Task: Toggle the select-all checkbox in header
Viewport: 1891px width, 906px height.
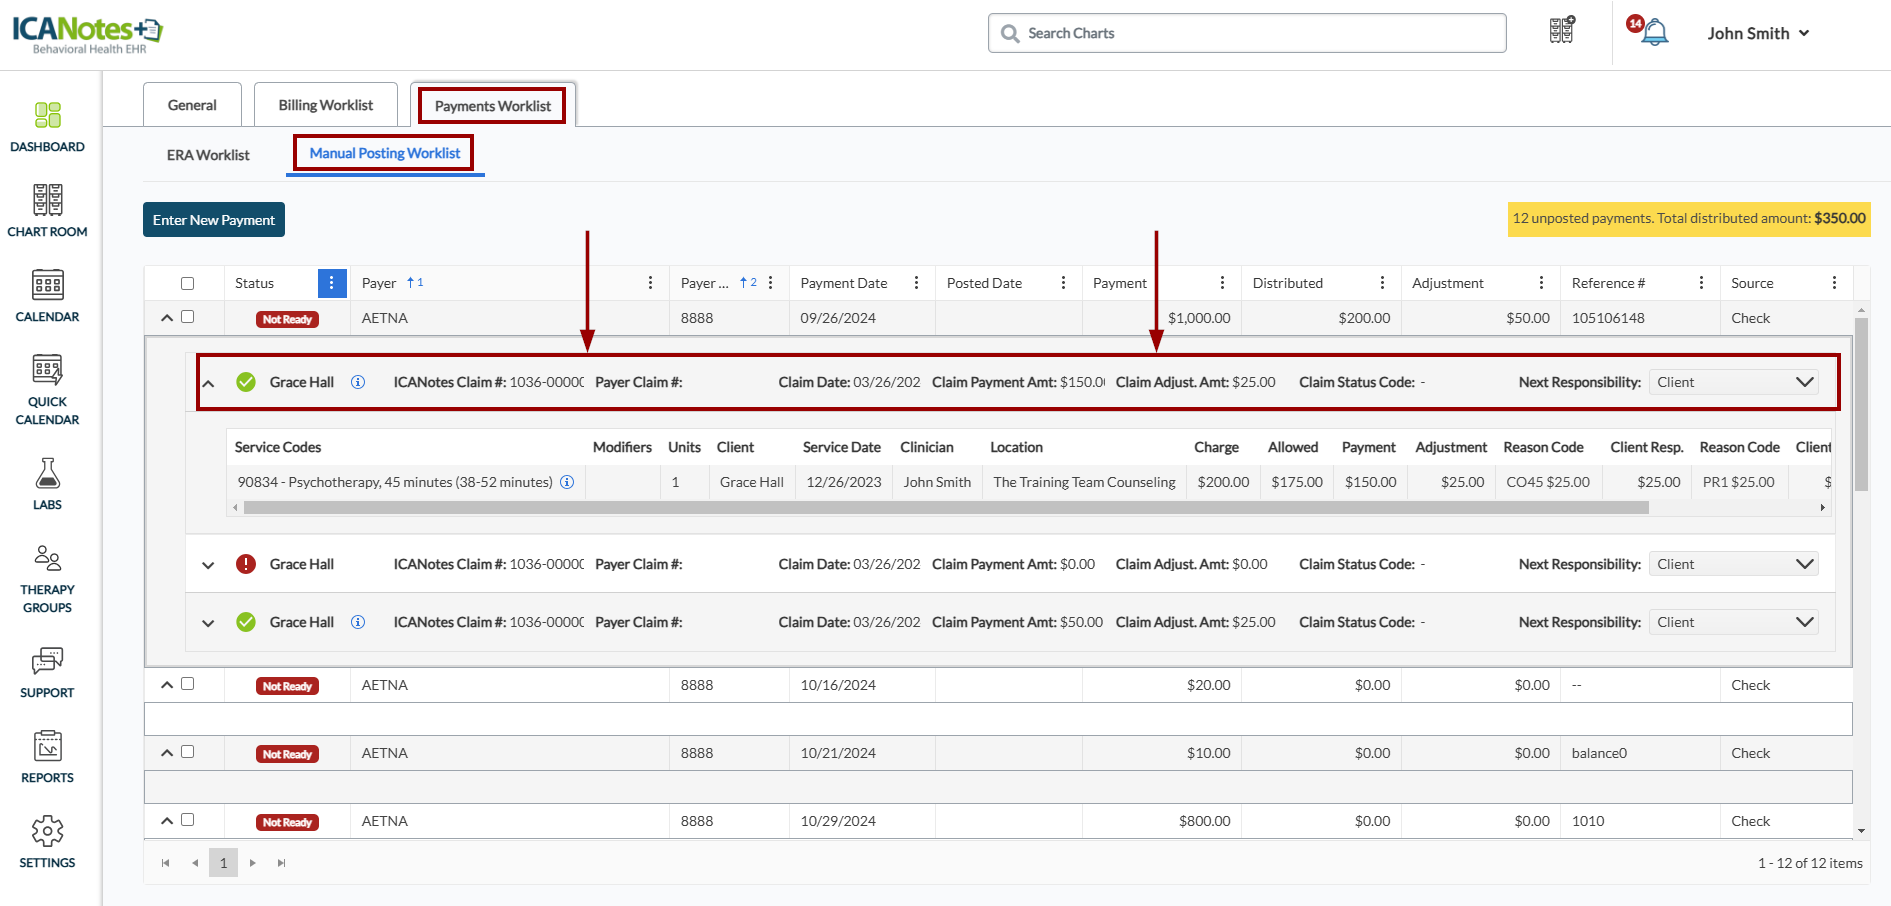Action: [187, 283]
